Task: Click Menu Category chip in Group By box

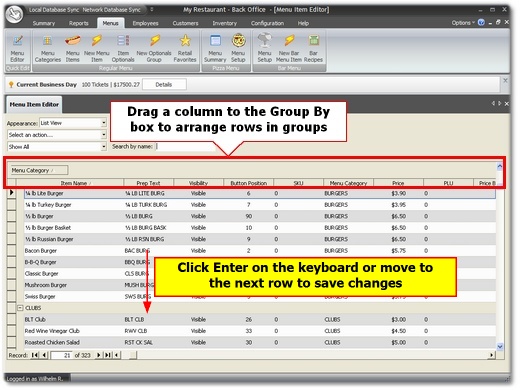Action: [39, 170]
